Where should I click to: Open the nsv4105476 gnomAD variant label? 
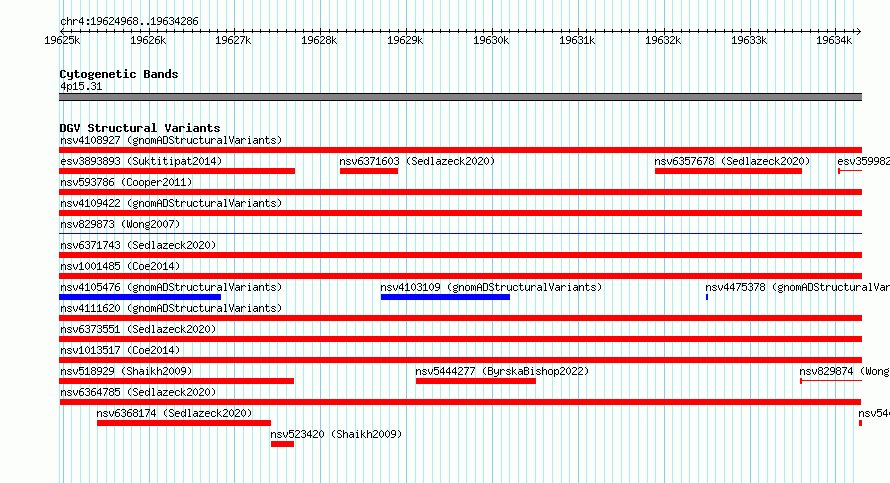point(171,287)
